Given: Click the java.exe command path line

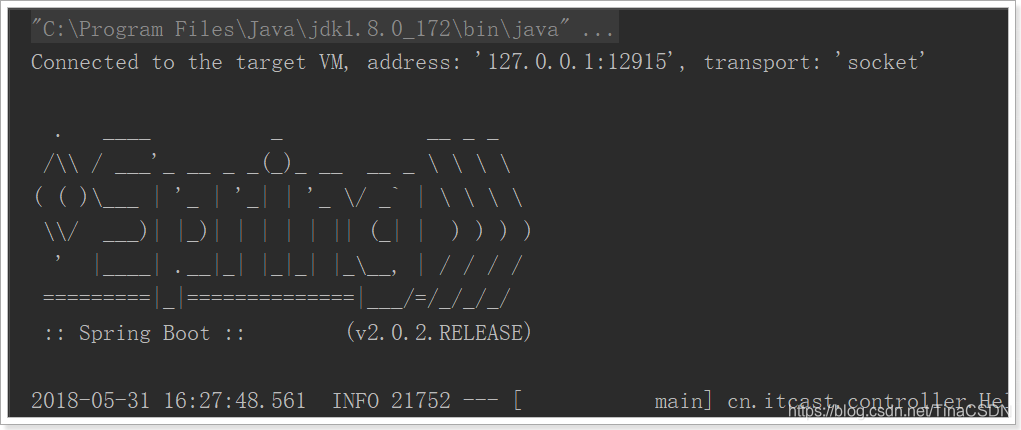Looking at the screenshot, I should [322, 29].
